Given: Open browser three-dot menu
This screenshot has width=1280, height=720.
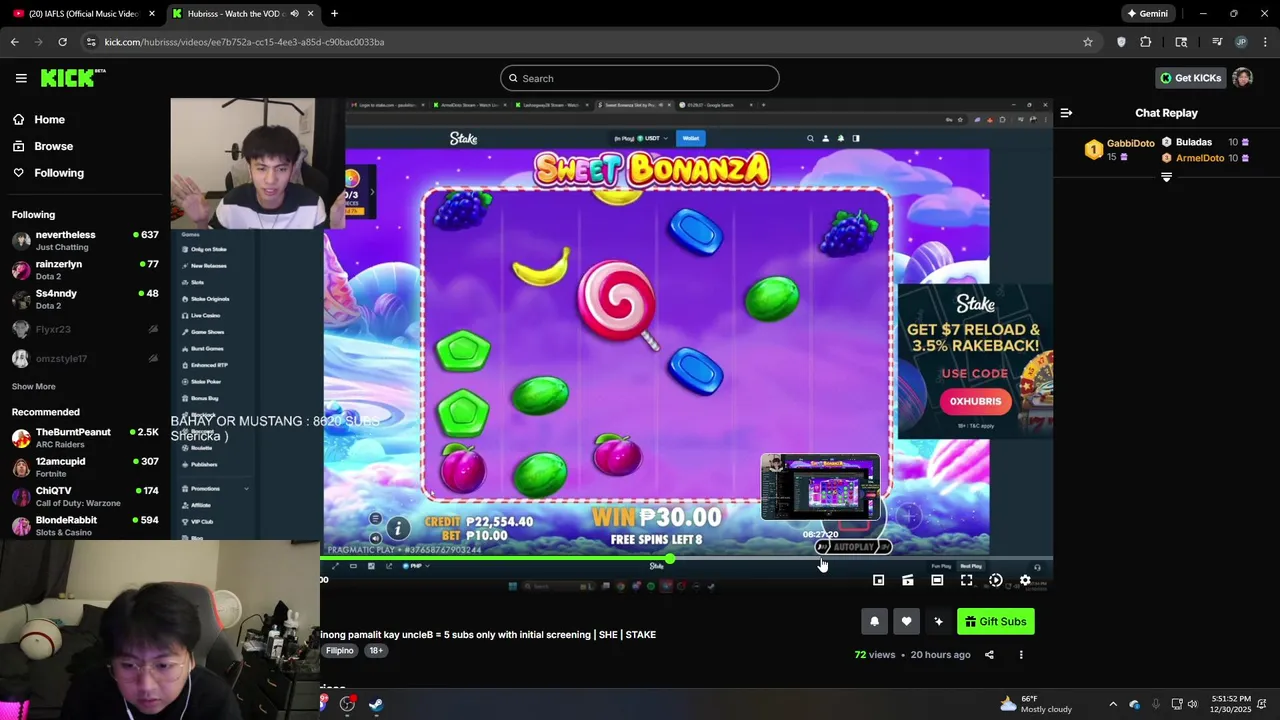Looking at the screenshot, I should (1266, 42).
